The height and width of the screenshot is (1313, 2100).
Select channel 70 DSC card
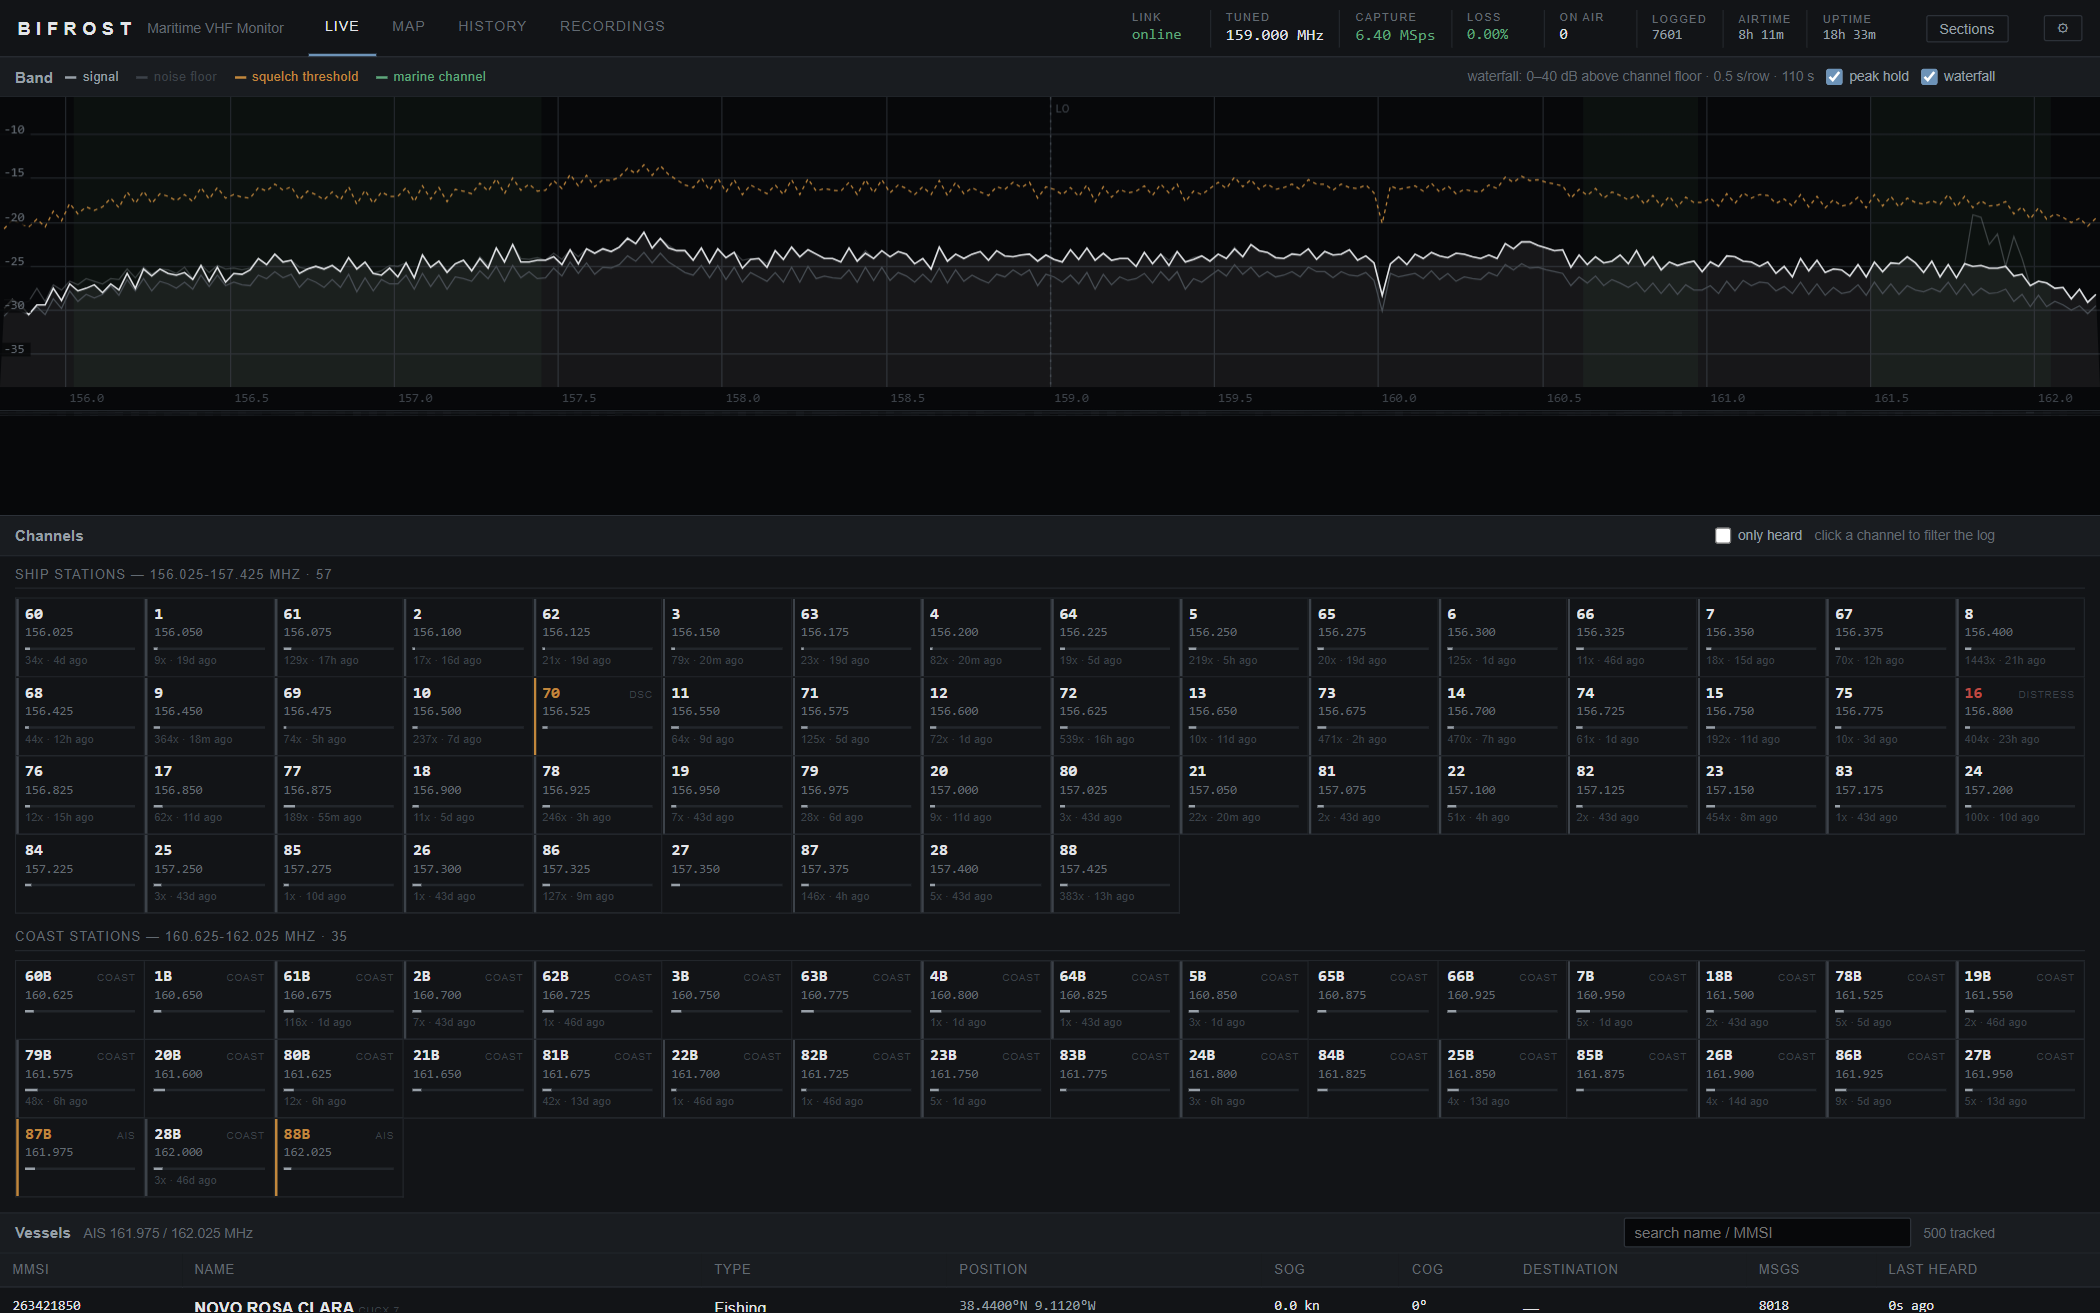click(597, 716)
